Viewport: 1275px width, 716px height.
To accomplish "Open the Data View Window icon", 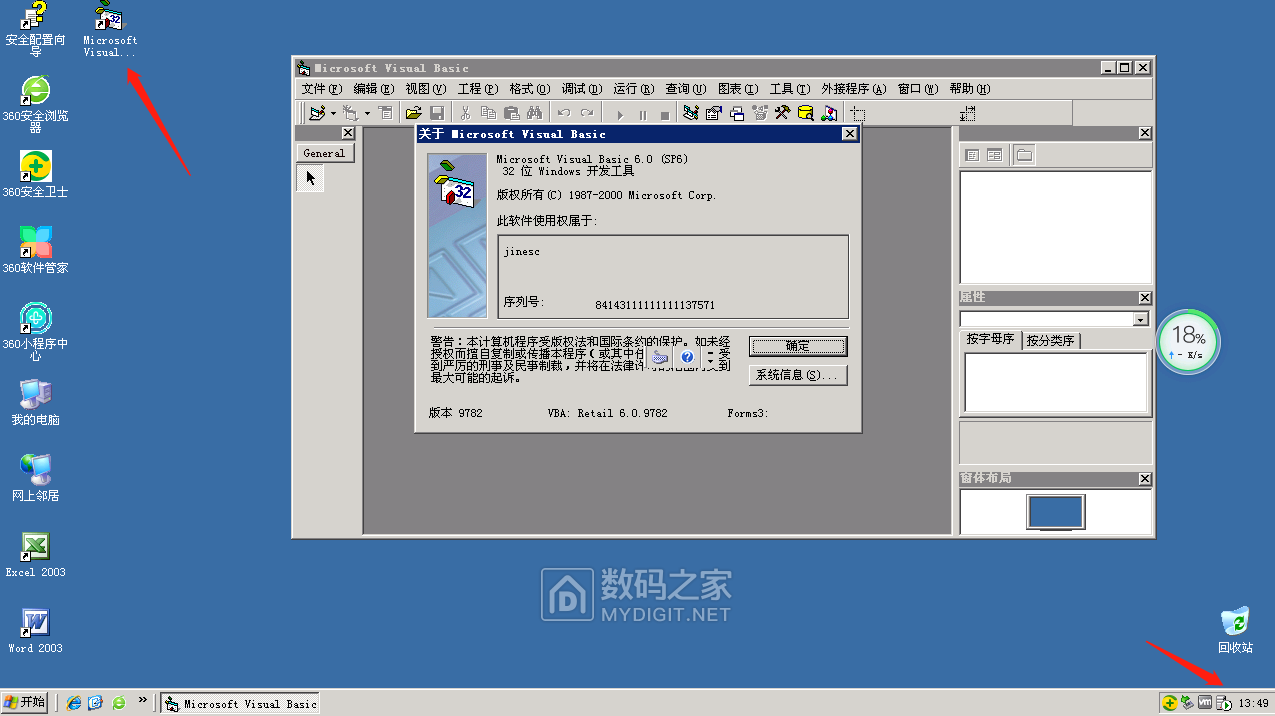I will (806, 113).
